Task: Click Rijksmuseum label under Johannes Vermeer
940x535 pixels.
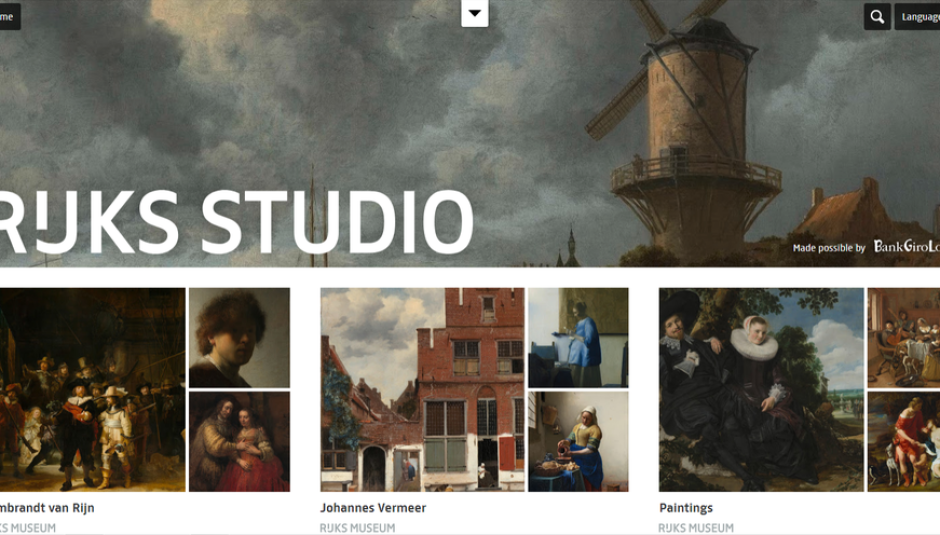Action: click(357, 528)
